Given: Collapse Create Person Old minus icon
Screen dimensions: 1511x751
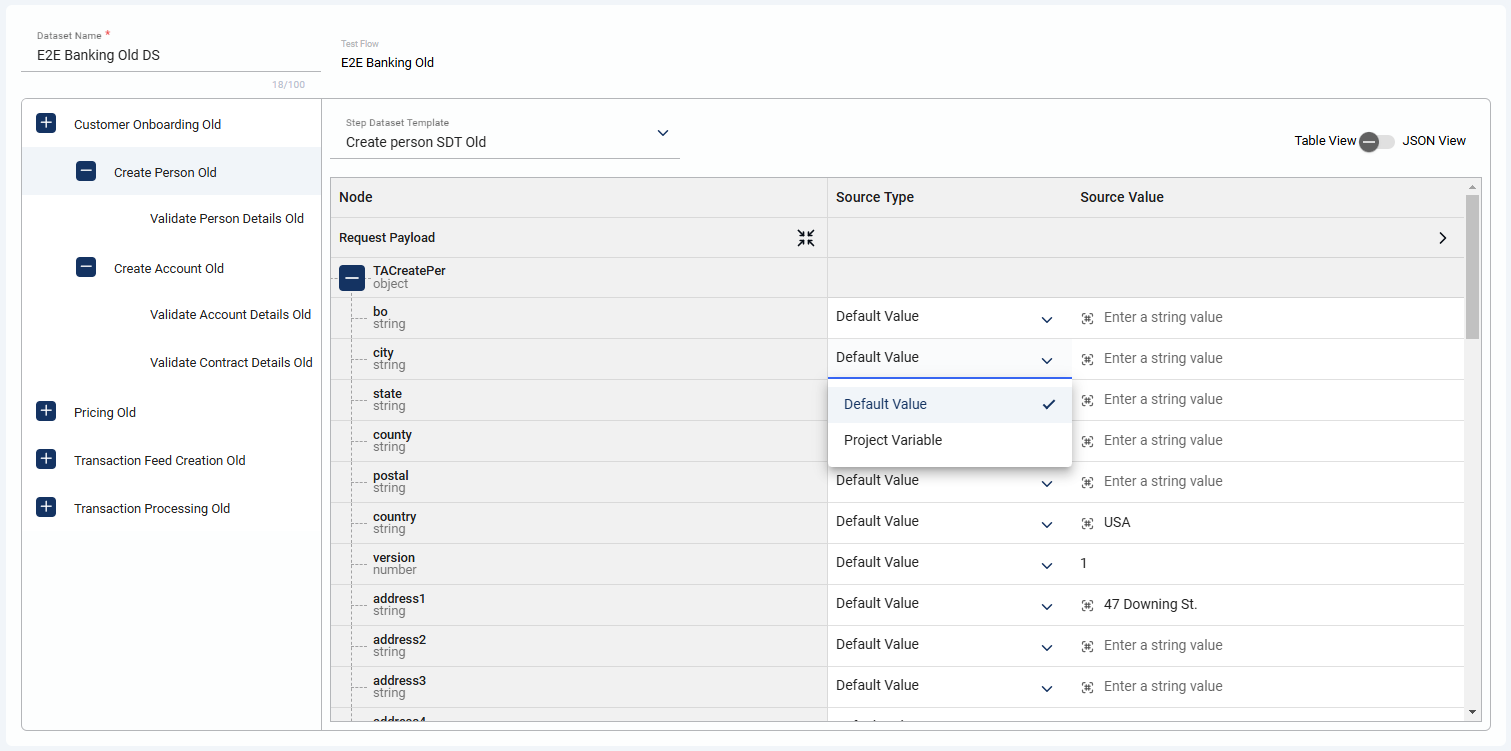Looking at the screenshot, I should 86,172.
